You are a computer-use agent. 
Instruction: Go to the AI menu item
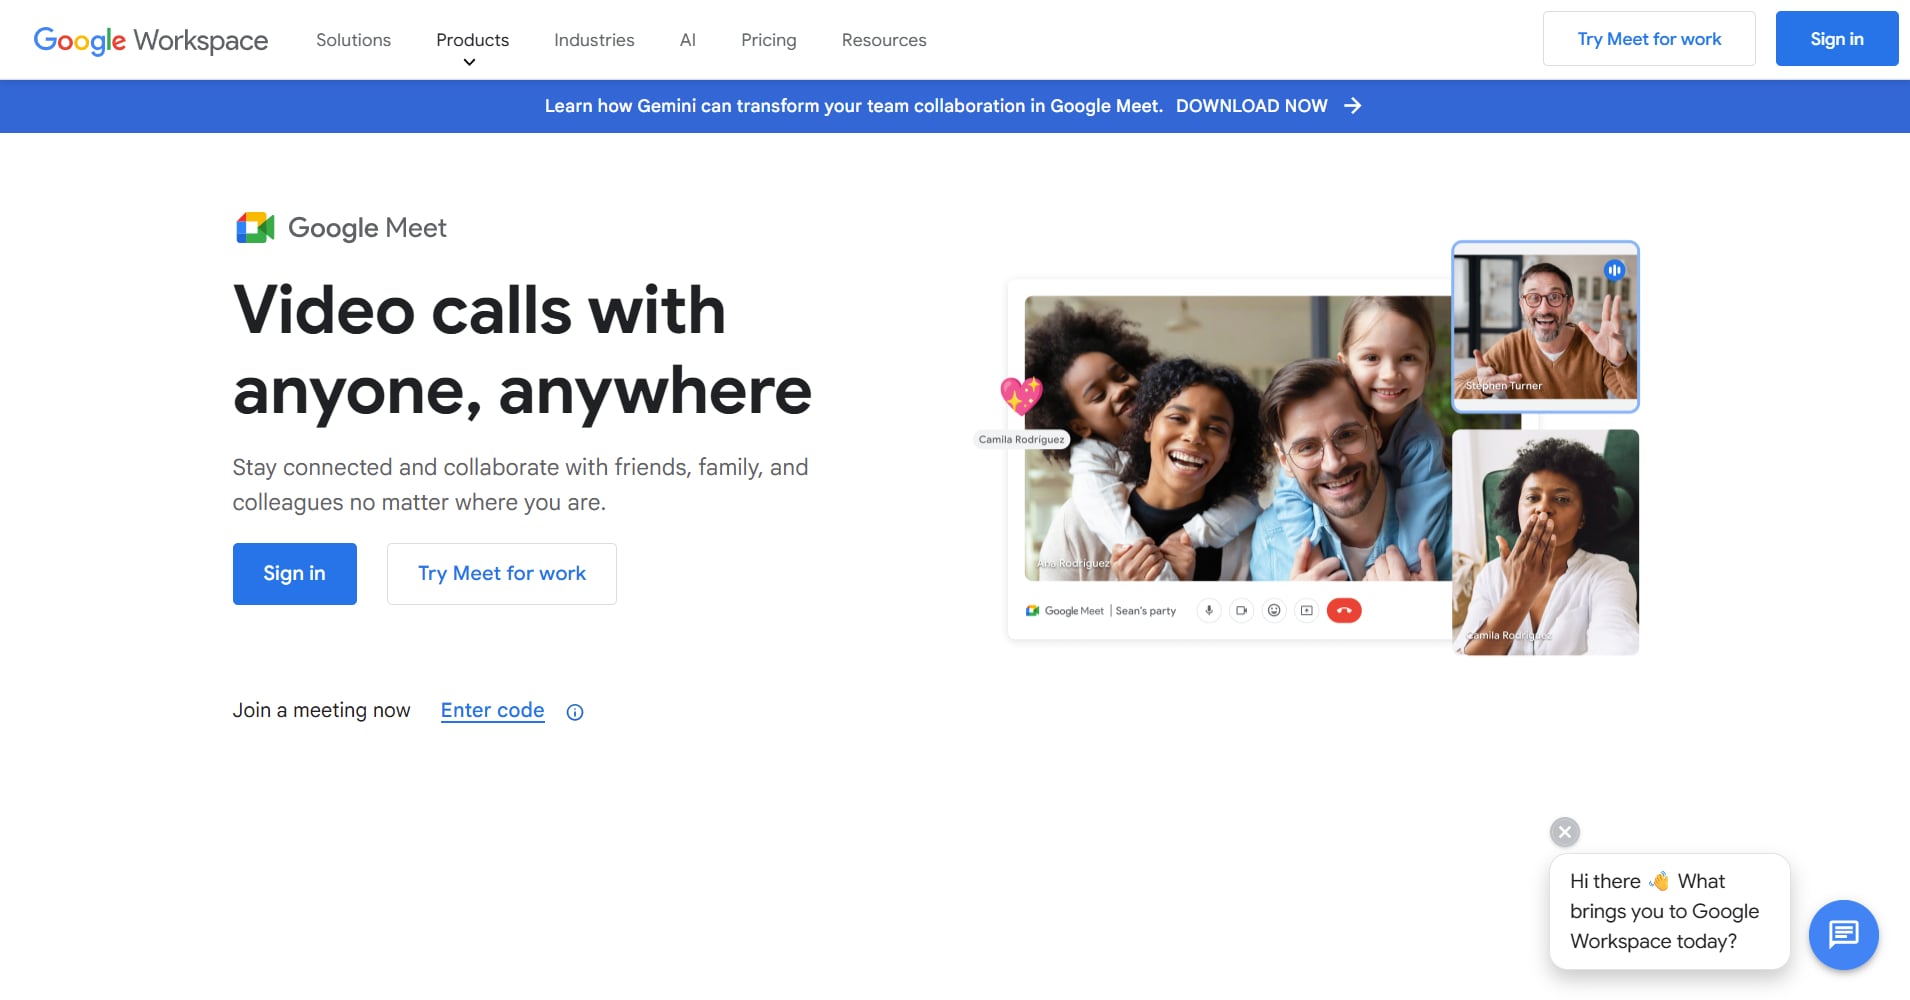[x=688, y=40]
